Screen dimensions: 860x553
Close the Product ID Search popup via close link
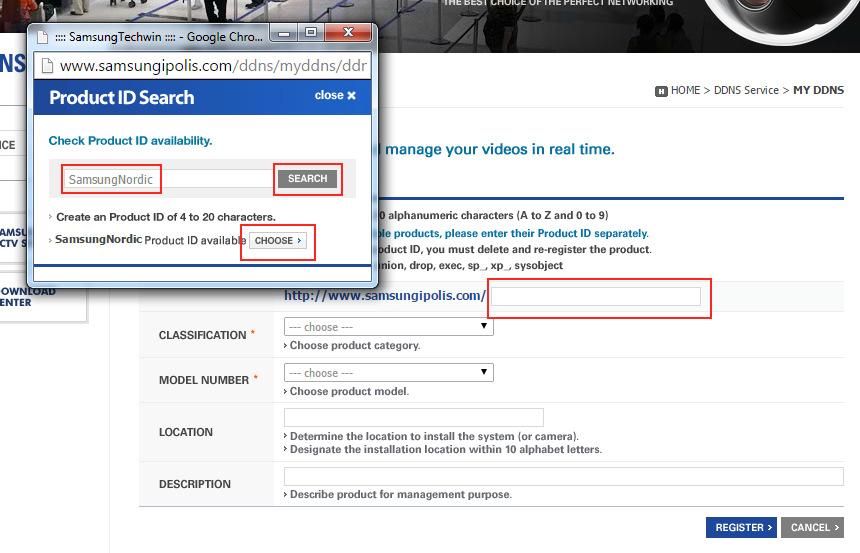[x=335, y=95]
